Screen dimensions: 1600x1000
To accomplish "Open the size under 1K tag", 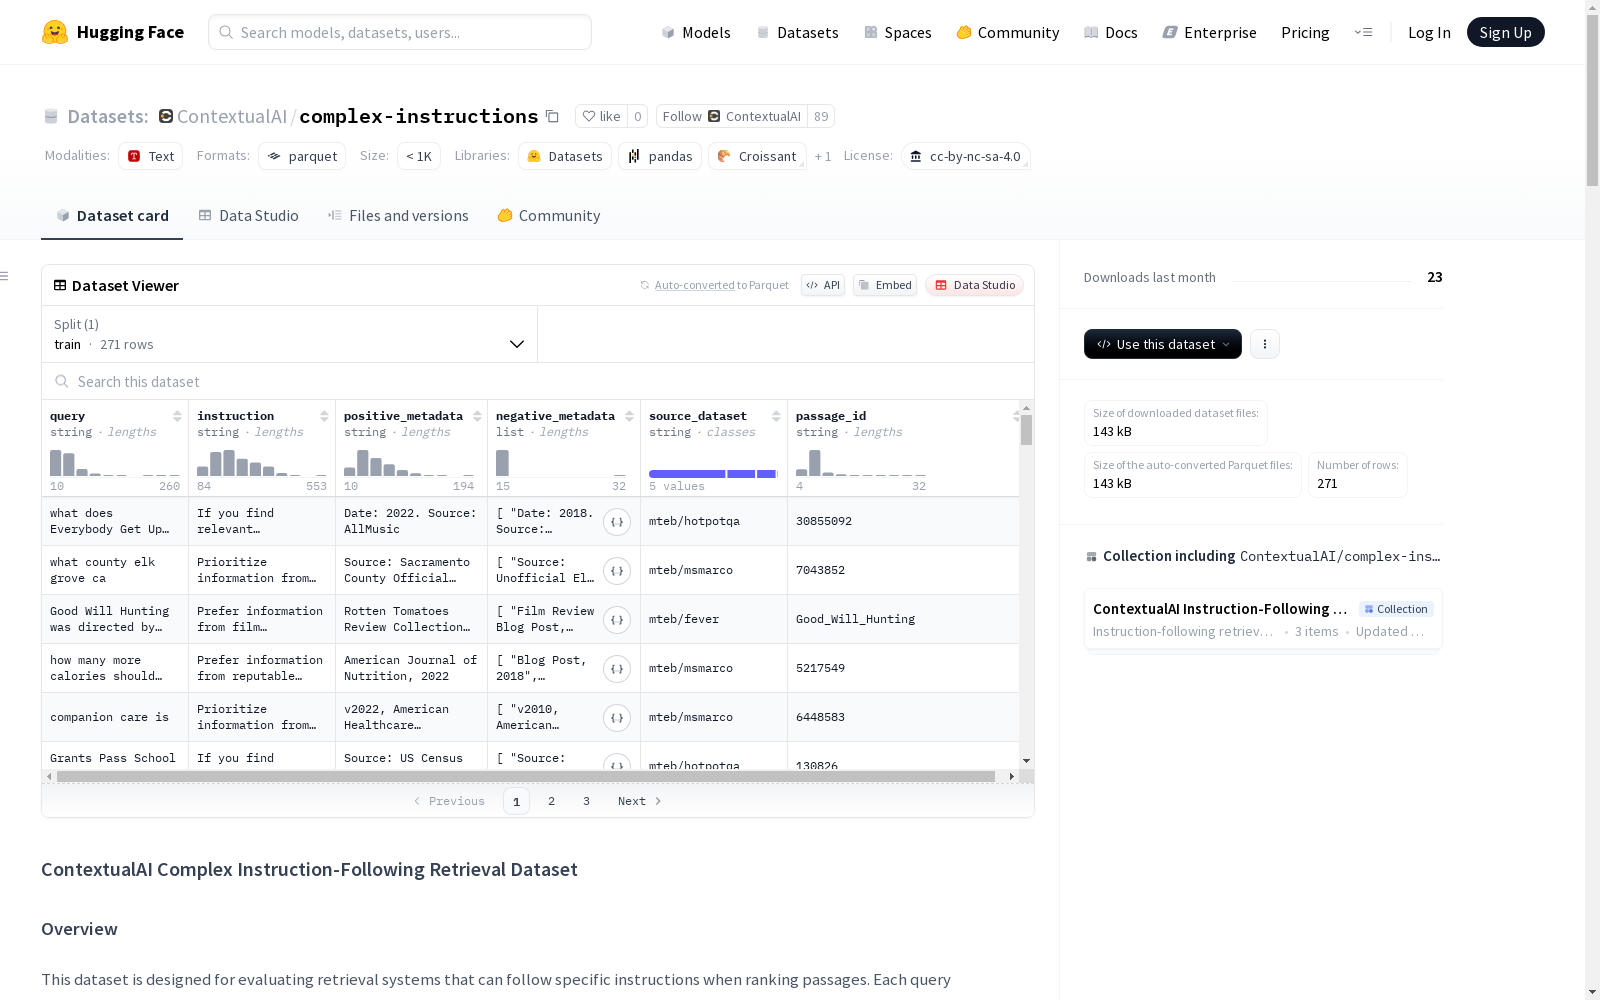I will tap(419, 156).
